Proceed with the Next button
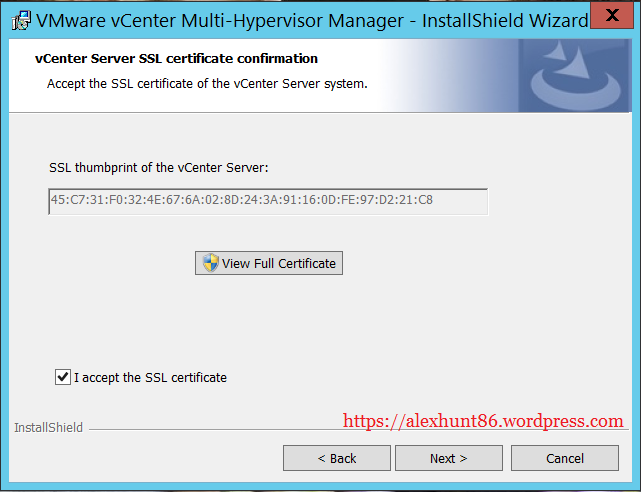The image size is (641, 492). 449,458
